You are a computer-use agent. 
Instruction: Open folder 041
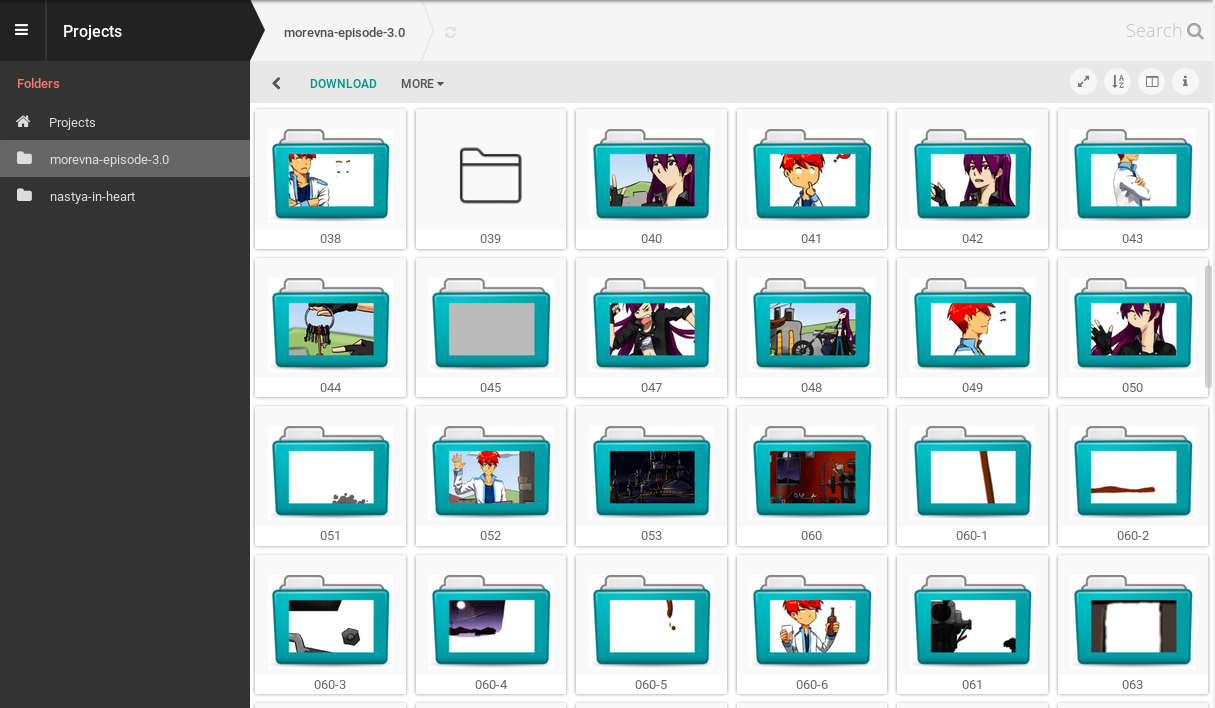click(x=811, y=179)
